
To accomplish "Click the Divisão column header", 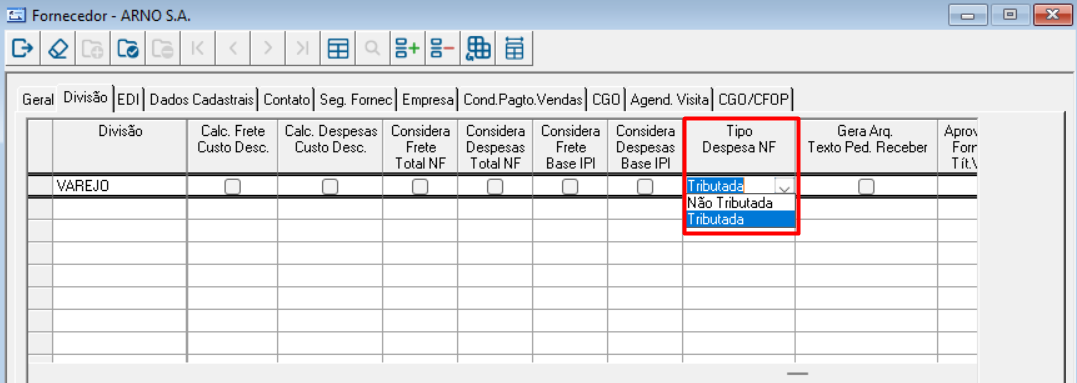I will [120, 146].
